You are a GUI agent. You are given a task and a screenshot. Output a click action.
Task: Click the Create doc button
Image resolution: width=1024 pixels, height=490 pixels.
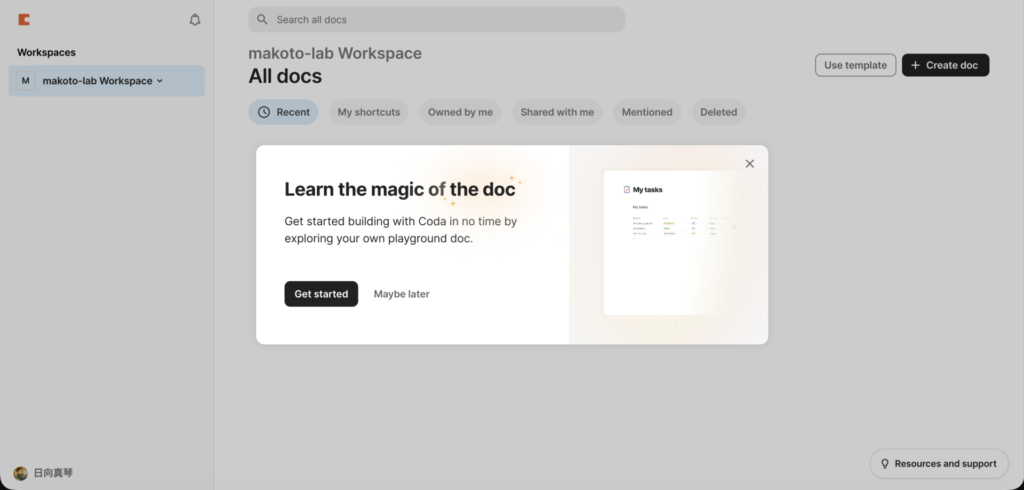click(x=945, y=65)
